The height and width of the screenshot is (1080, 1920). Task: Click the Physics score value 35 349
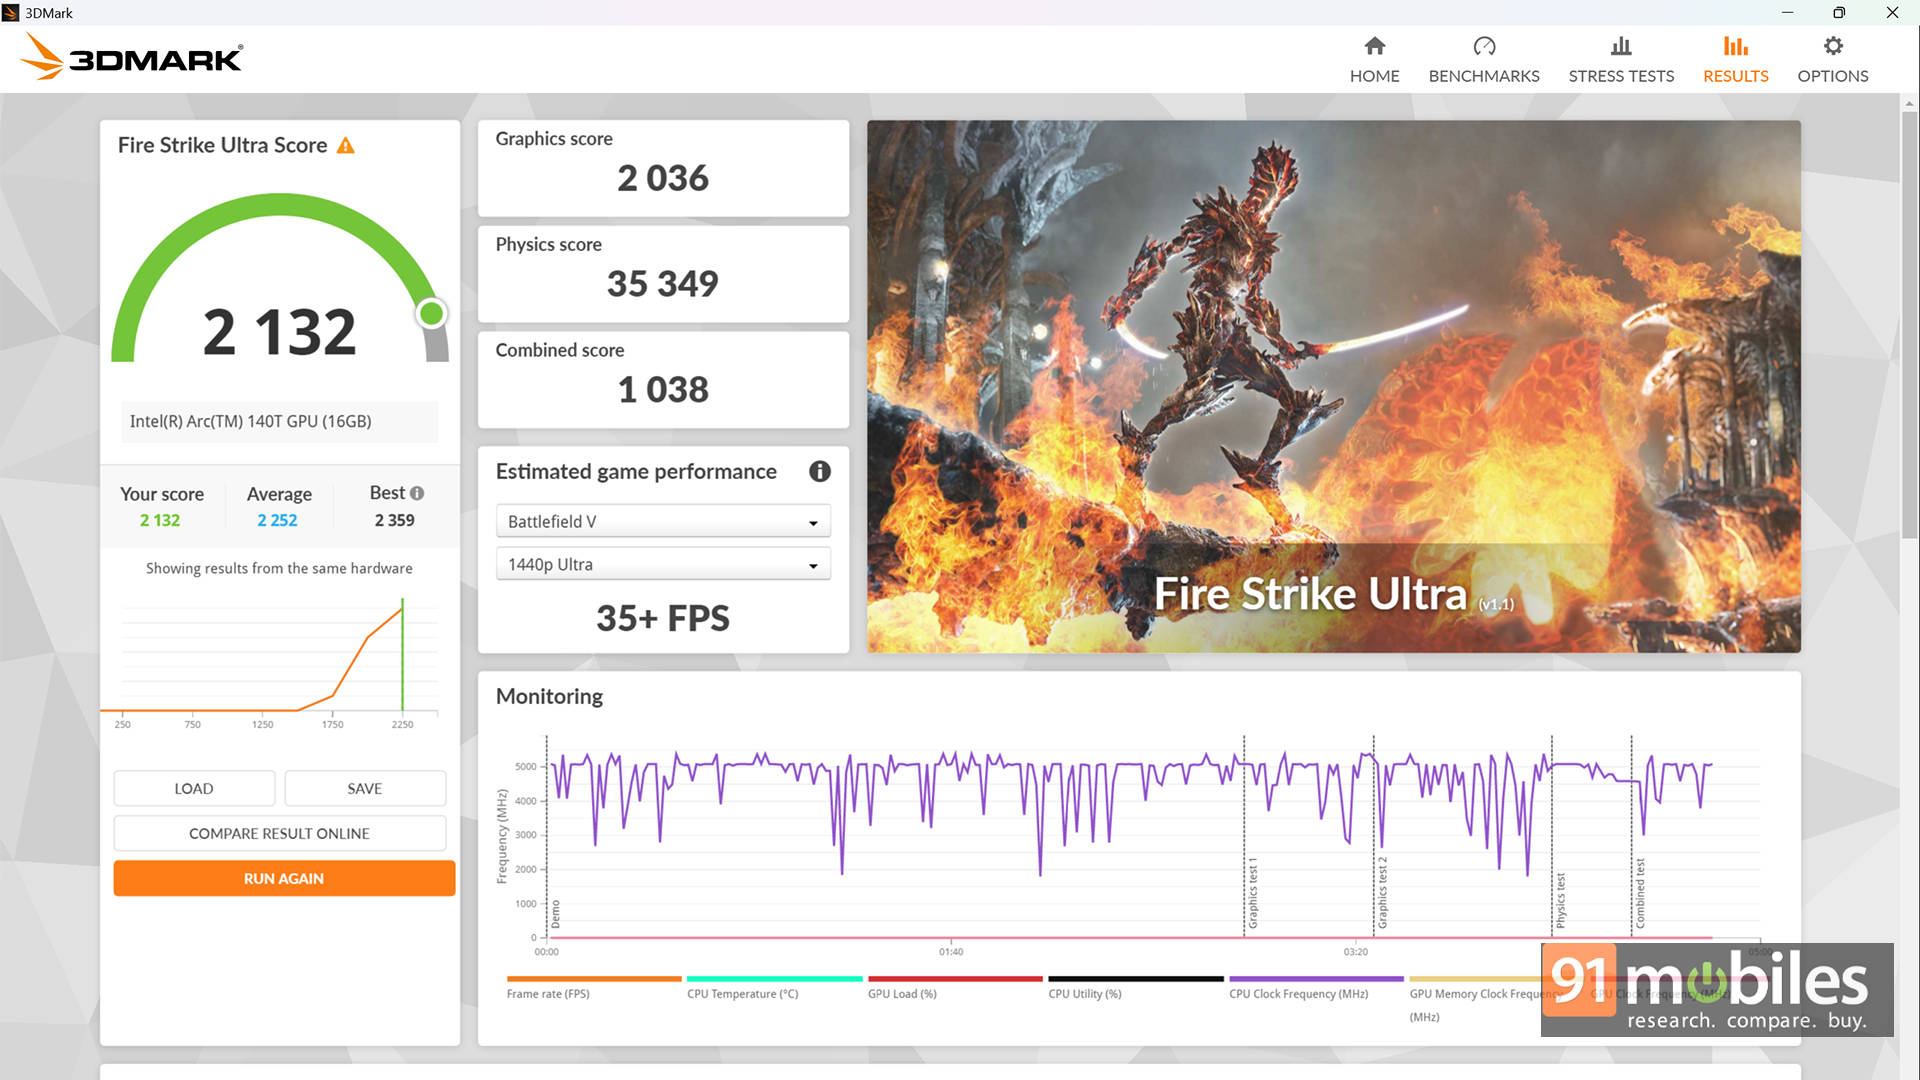tap(663, 284)
